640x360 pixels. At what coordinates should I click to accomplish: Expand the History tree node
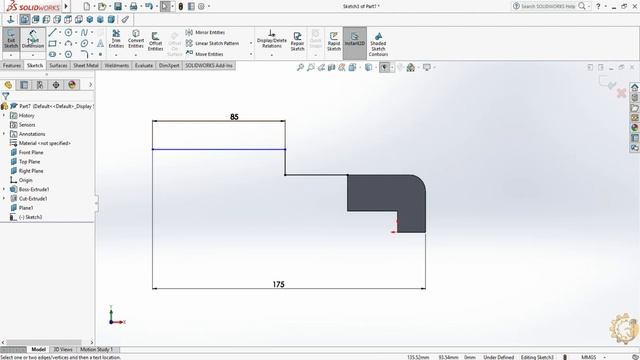[x=4, y=116]
